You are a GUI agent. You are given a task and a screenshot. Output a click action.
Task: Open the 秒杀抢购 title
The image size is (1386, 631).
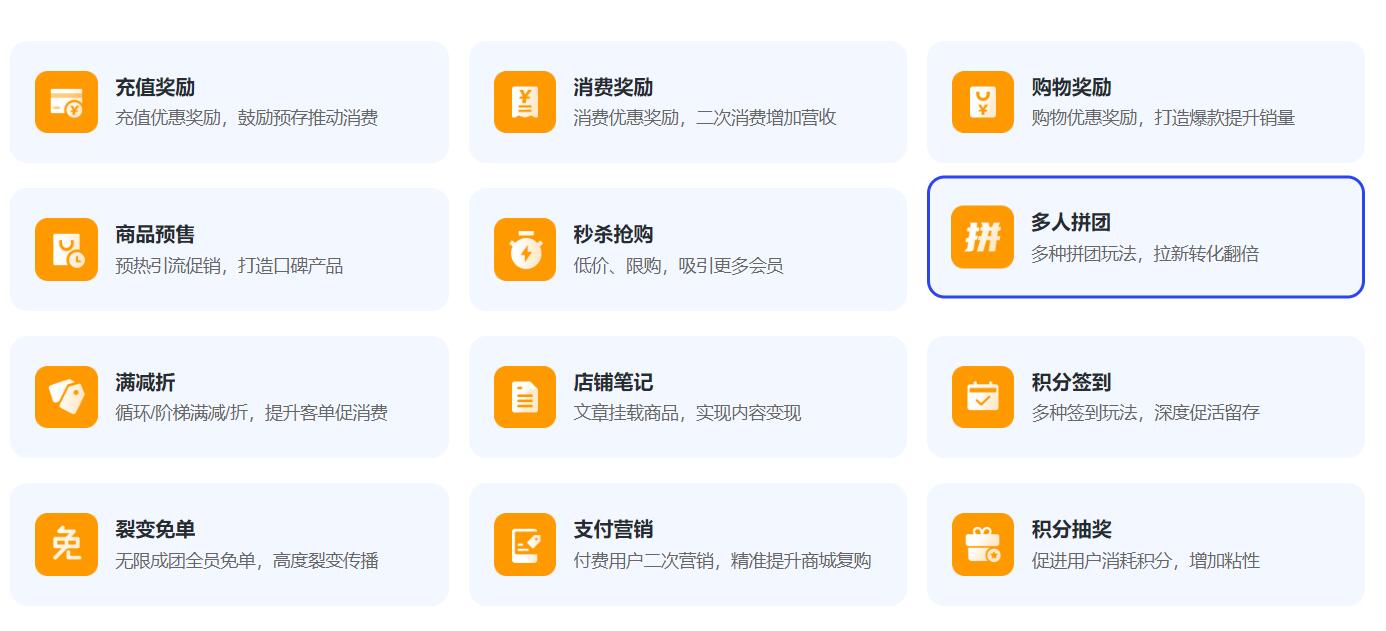[x=613, y=234]
